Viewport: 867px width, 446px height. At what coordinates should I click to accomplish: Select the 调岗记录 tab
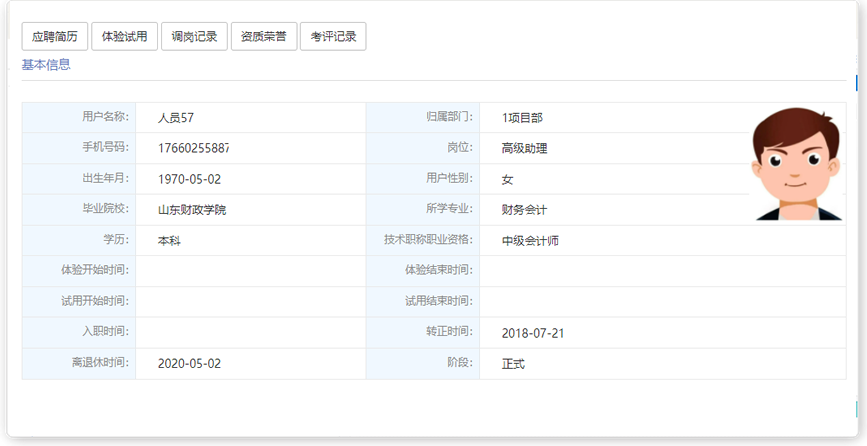pyautogui.click(x=194, y=37)
